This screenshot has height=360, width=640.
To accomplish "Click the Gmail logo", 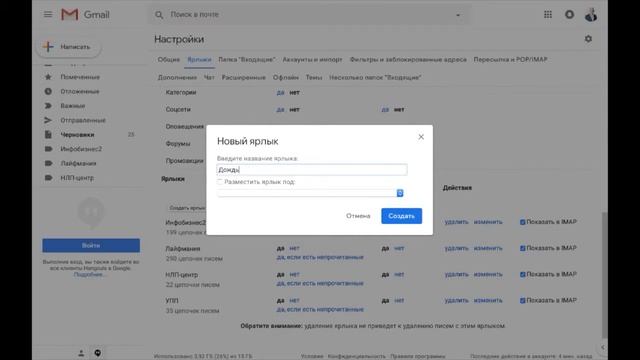I will point(85,15).
